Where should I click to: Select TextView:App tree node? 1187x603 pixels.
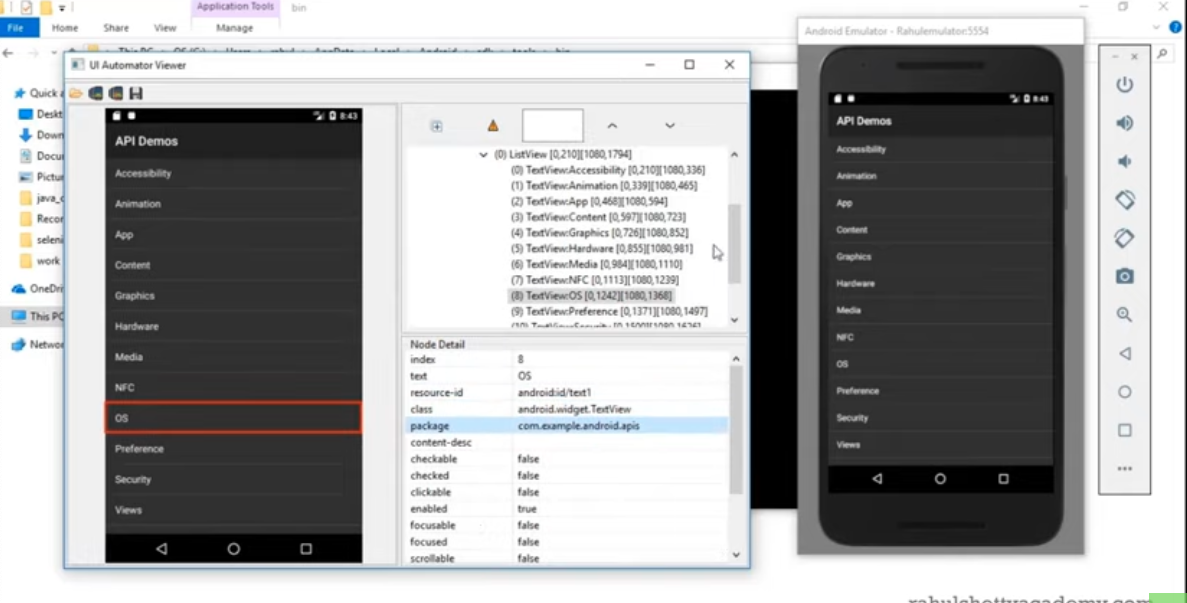coord(588,201)
